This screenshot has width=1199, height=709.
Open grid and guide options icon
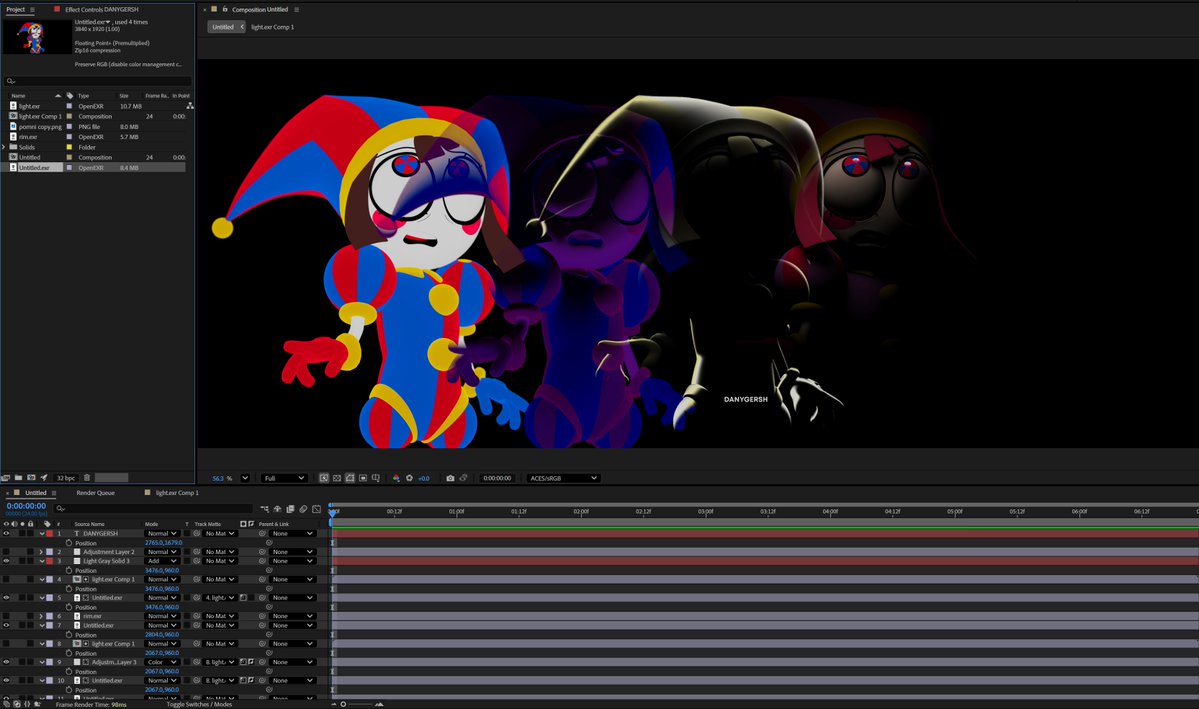click(375, 478)
